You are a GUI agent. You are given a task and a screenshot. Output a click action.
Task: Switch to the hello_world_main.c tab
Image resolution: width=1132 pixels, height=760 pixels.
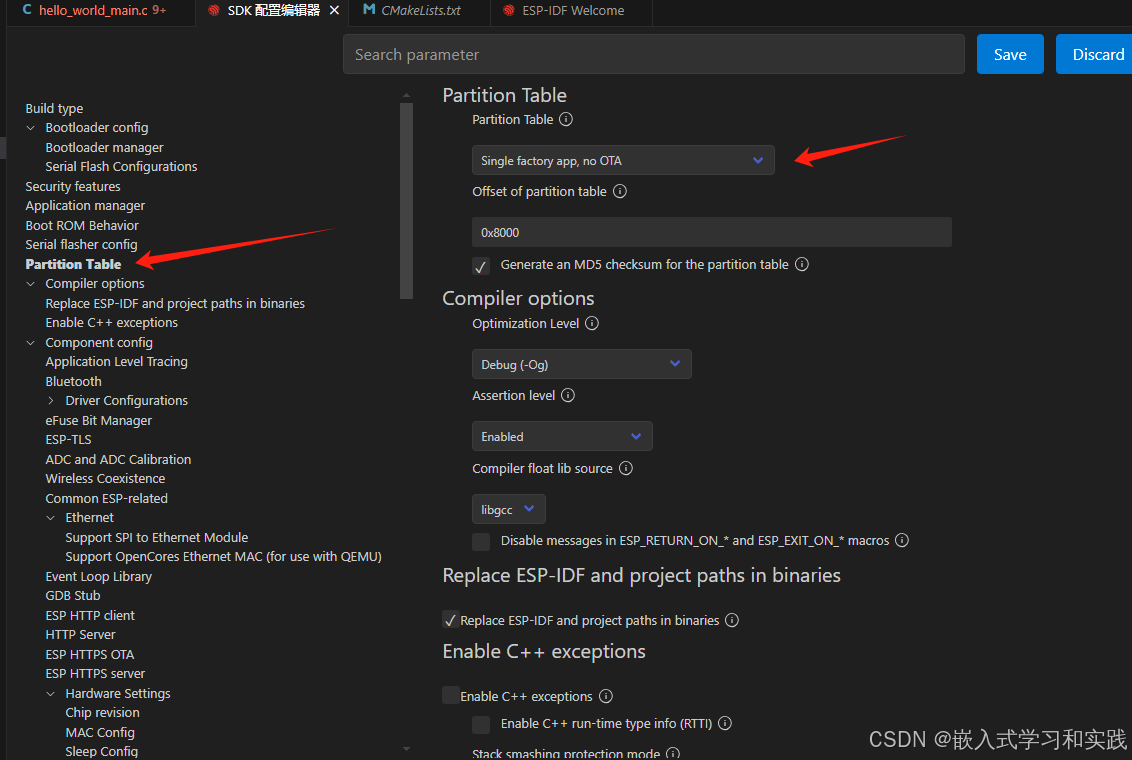101,11
